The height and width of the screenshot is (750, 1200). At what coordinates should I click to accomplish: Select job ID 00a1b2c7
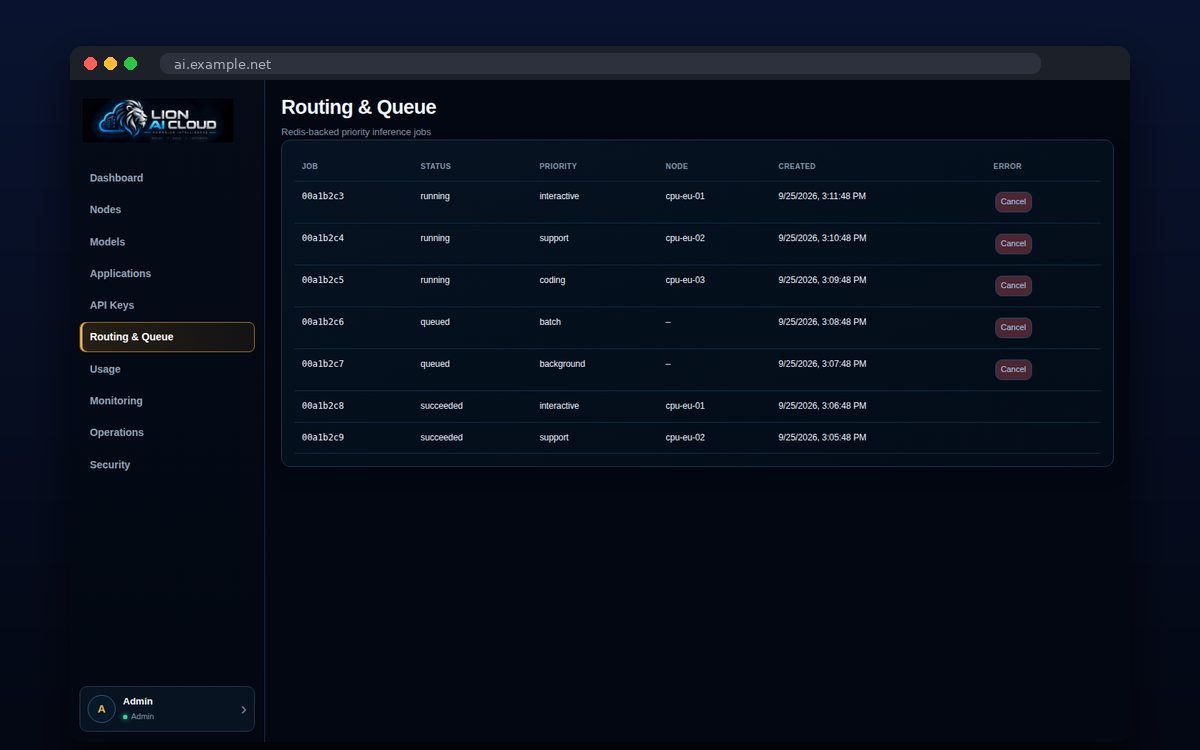pyautogui.click(x=323, y=364)
